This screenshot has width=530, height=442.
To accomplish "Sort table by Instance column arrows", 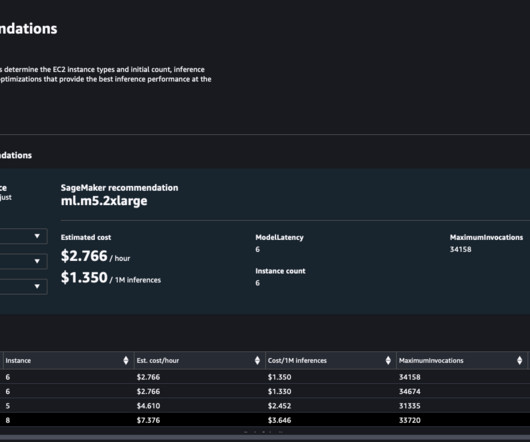I will 126,361.
